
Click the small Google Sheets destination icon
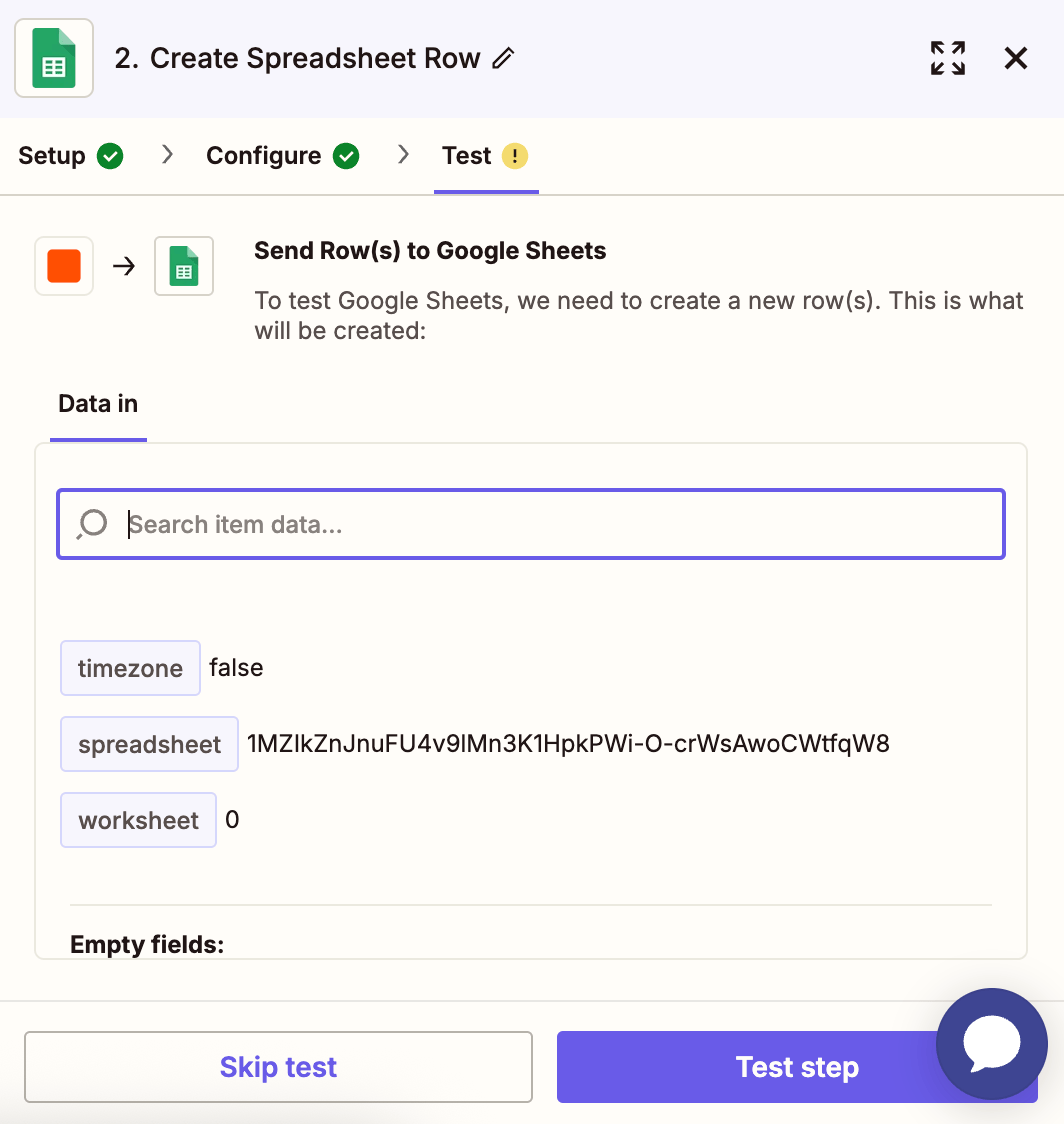point(184,266)
